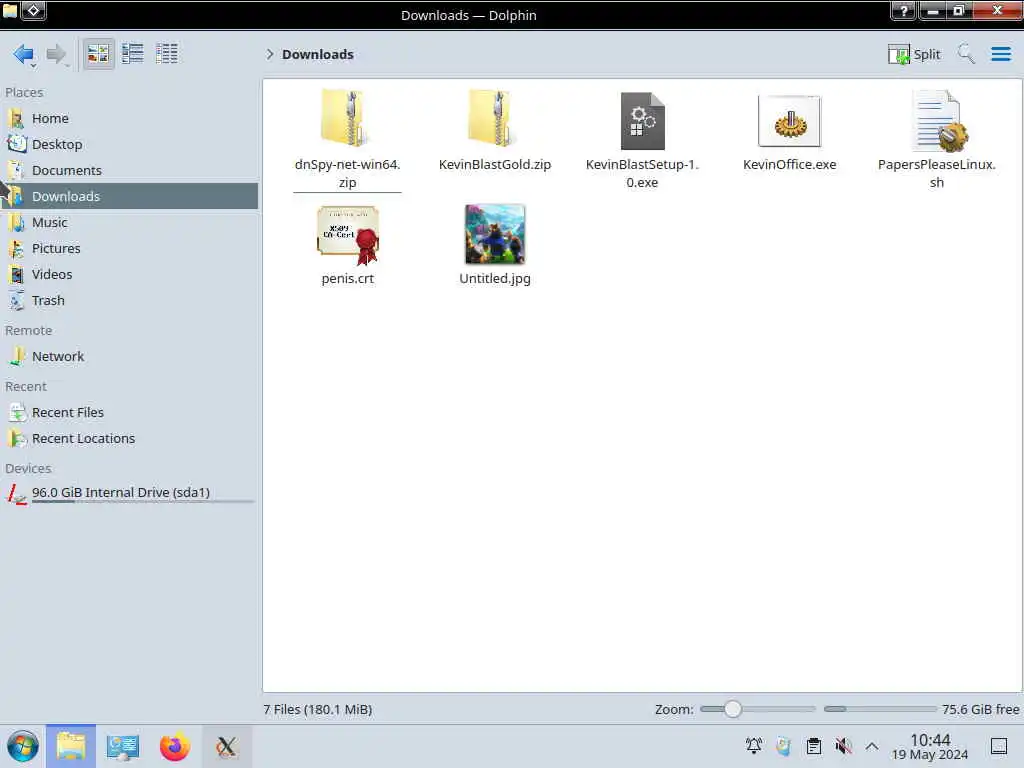1024x768 pixels.
Task: Select the PapersPleaseLinux.sh script icon
Action: click(938, 121)
